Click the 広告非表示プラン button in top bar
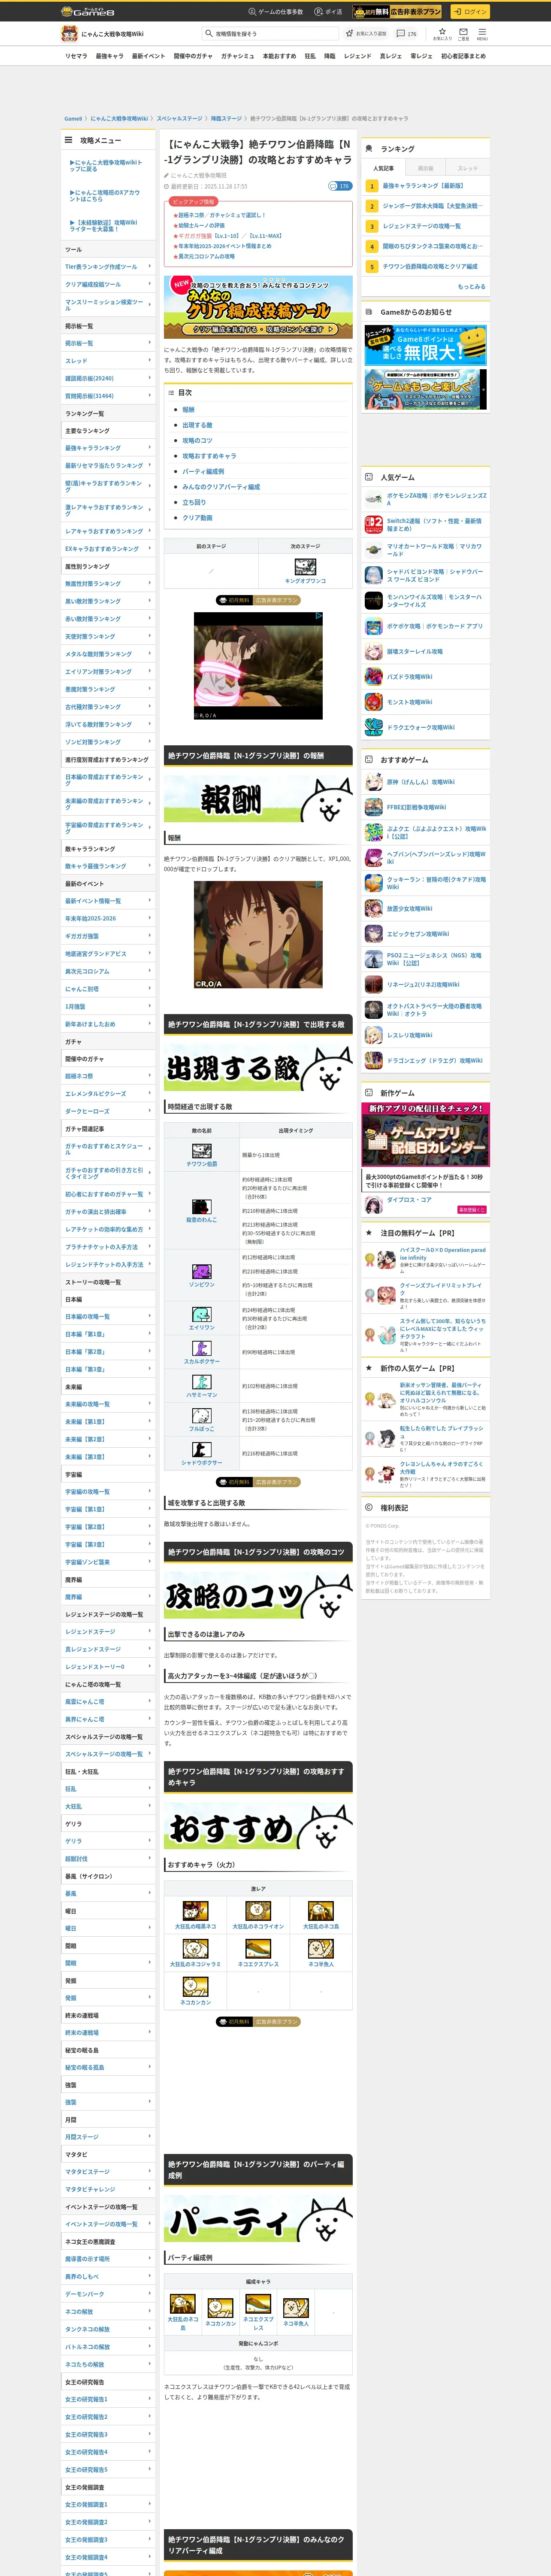Image resolution: width=551 pixels, height=2576 pixels. click(x=398, y=12)
